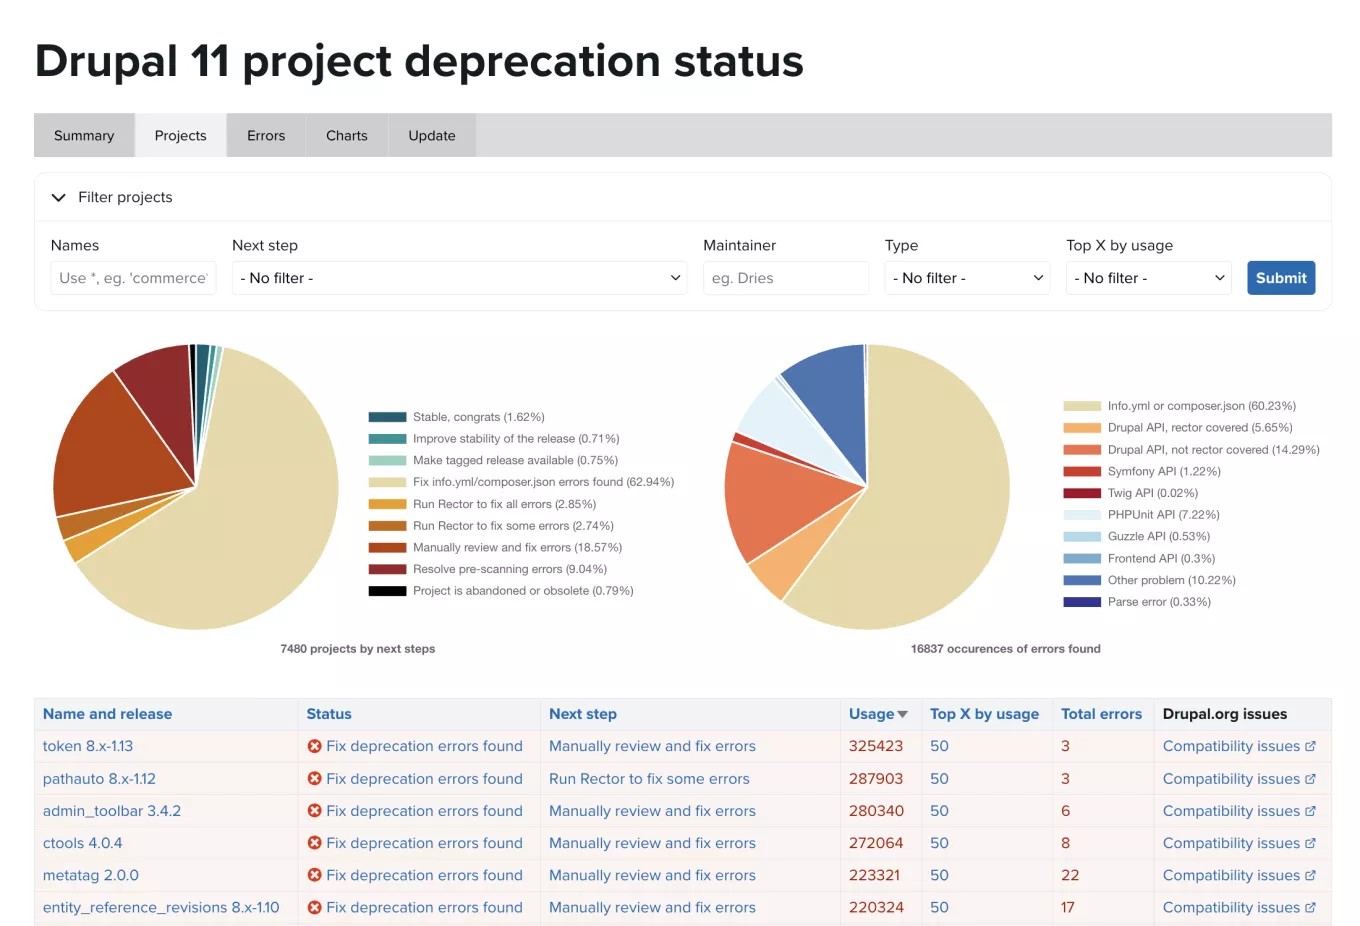Click red error icon beside pathauto status

coord(314,779)
